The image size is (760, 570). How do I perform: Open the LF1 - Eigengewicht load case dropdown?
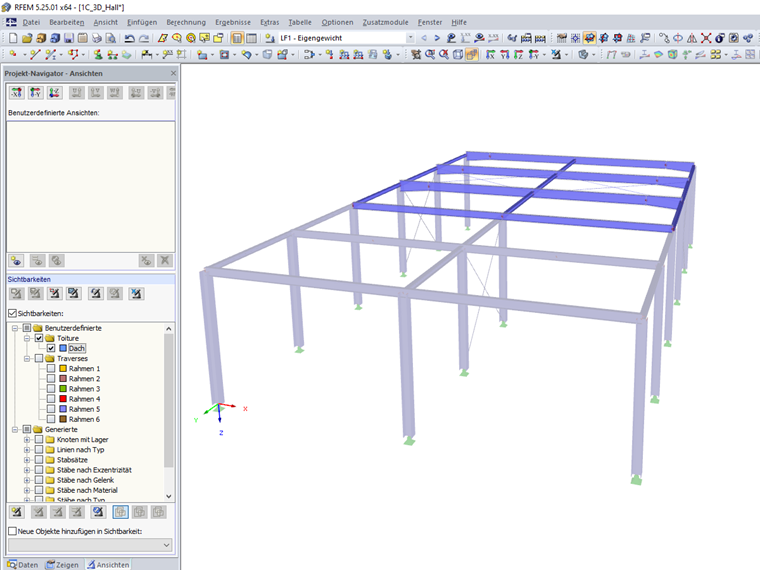pyautogui.click(x=410, y=38)
